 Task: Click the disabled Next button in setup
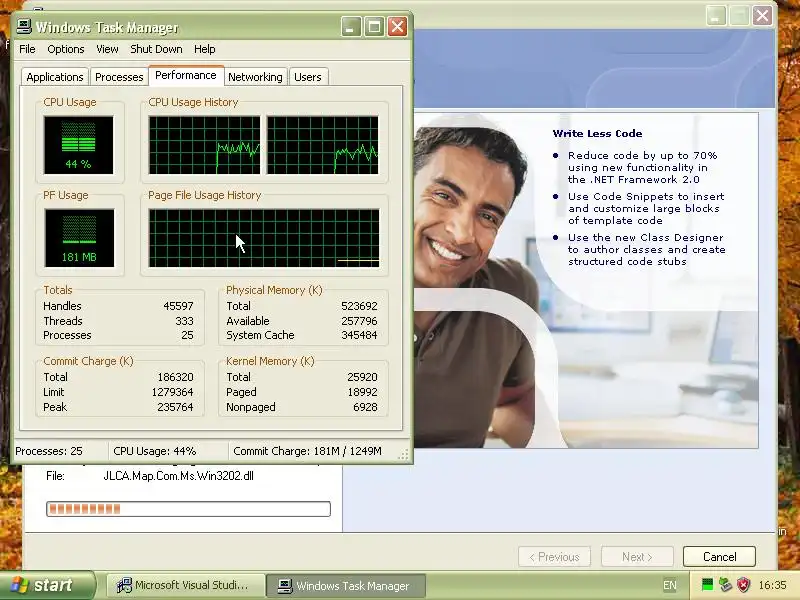[637, 557]
